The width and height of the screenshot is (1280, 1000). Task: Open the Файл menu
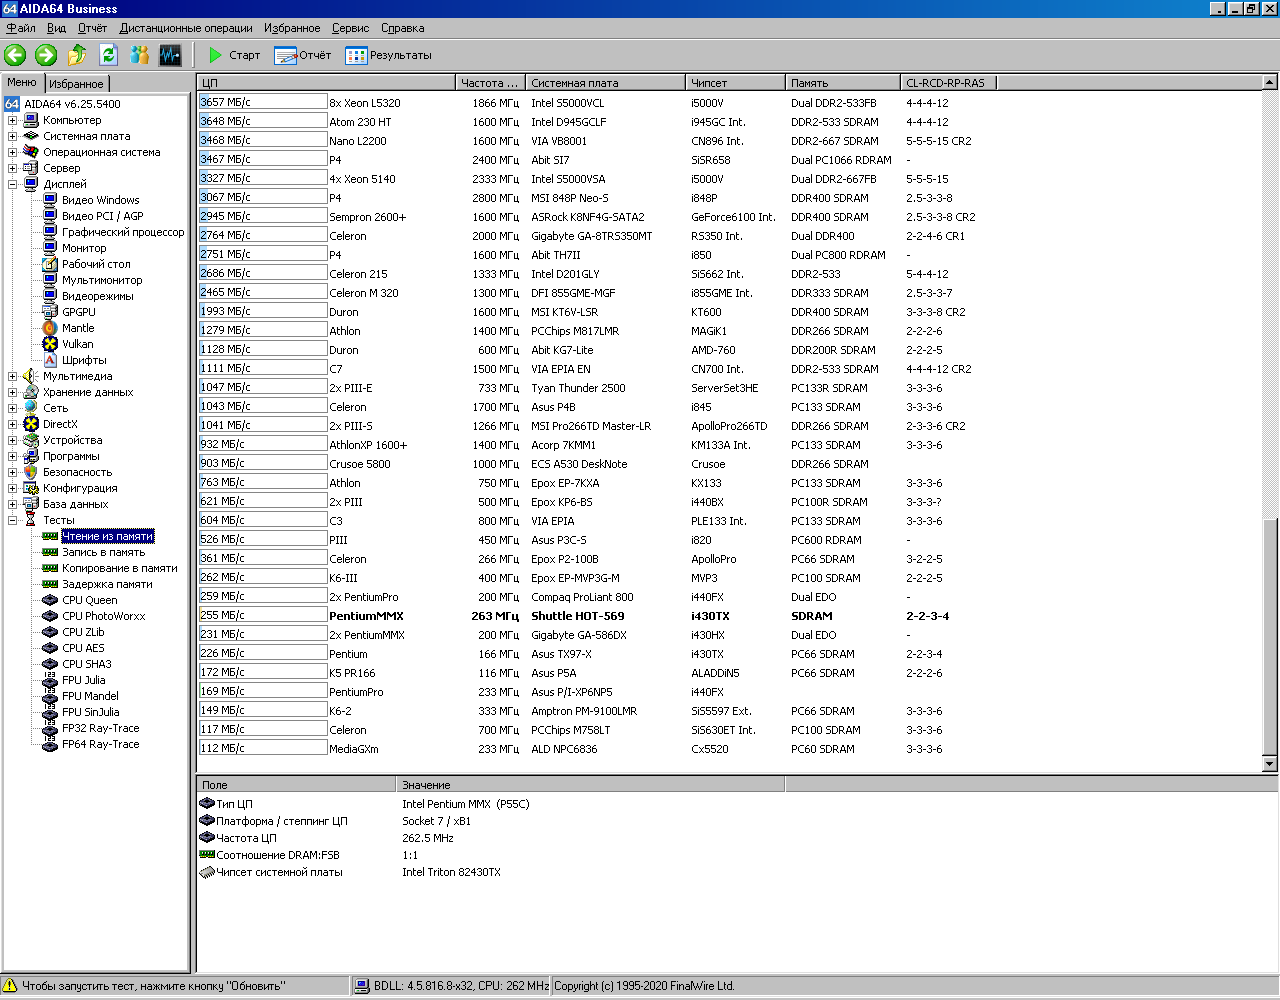pos(21,28)
